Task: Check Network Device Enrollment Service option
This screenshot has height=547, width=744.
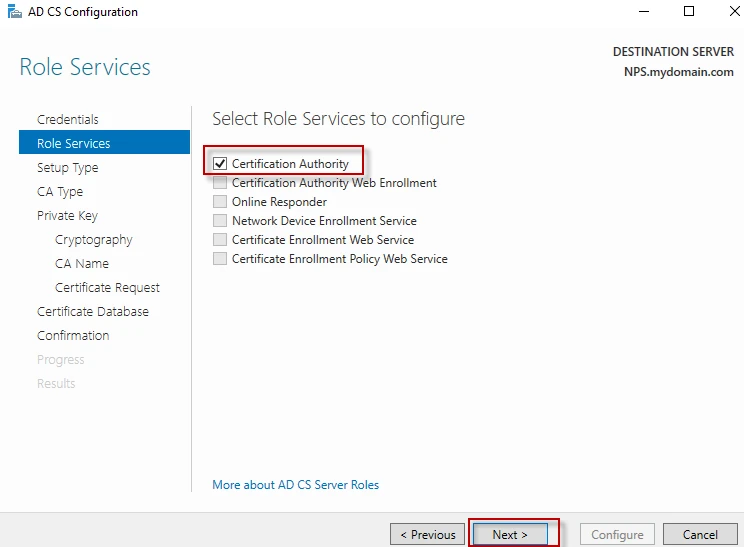Action: (x=220, y=221)
